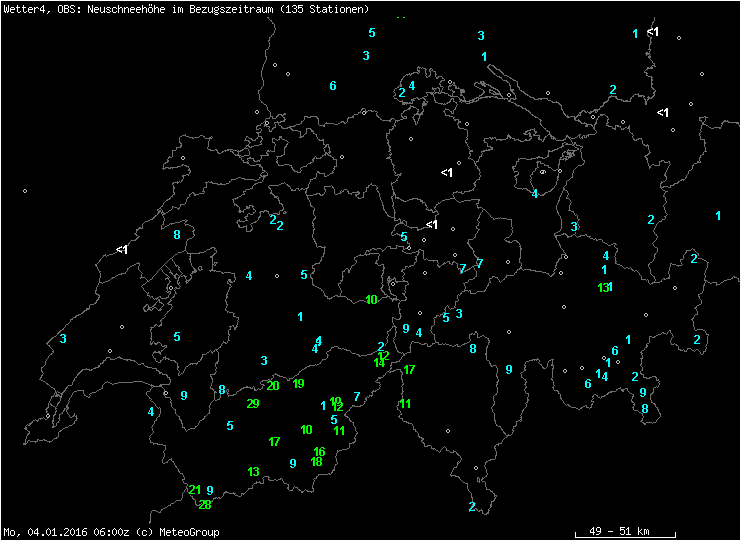Click the cyan 9 left of green 18
The image size is (740, 540).
293,464
